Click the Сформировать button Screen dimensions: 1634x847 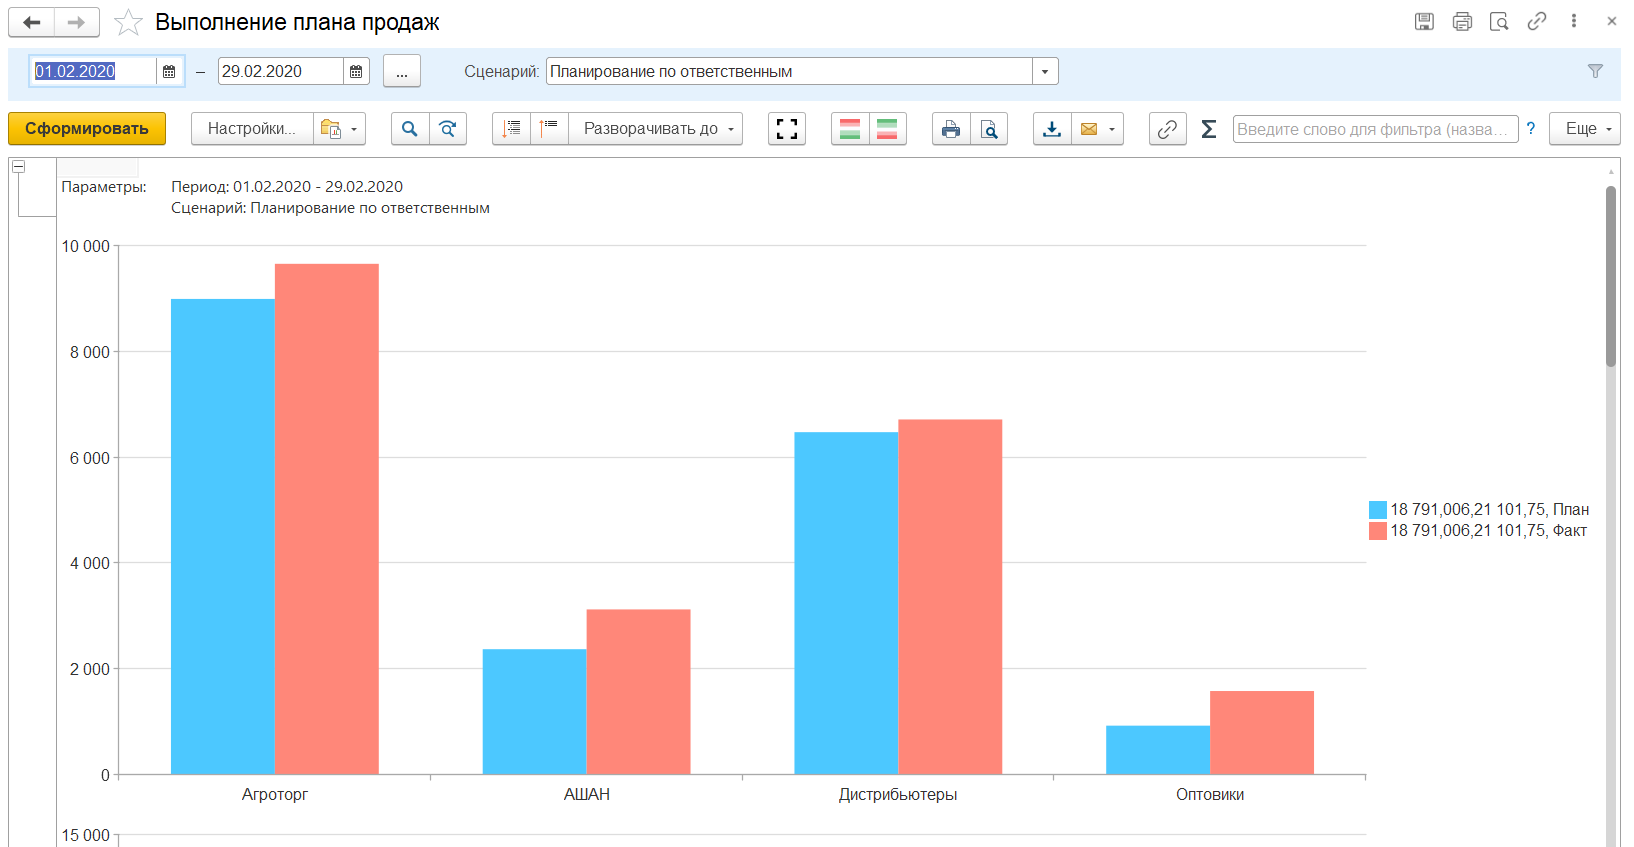coord(87,129)
